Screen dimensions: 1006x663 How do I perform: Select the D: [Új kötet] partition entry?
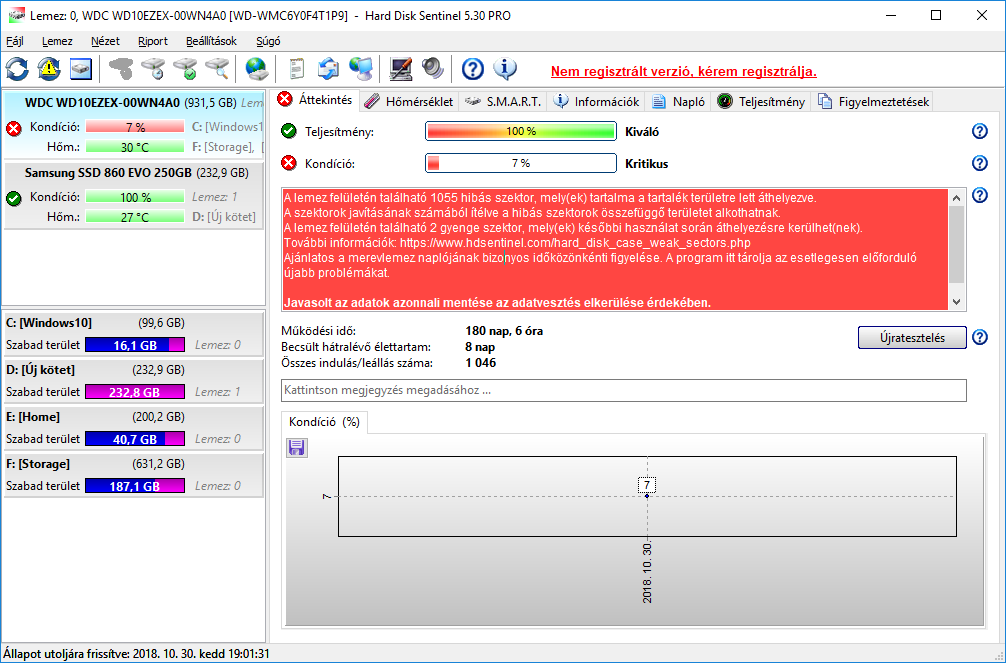pyautogui.click(x=133, y=381)
